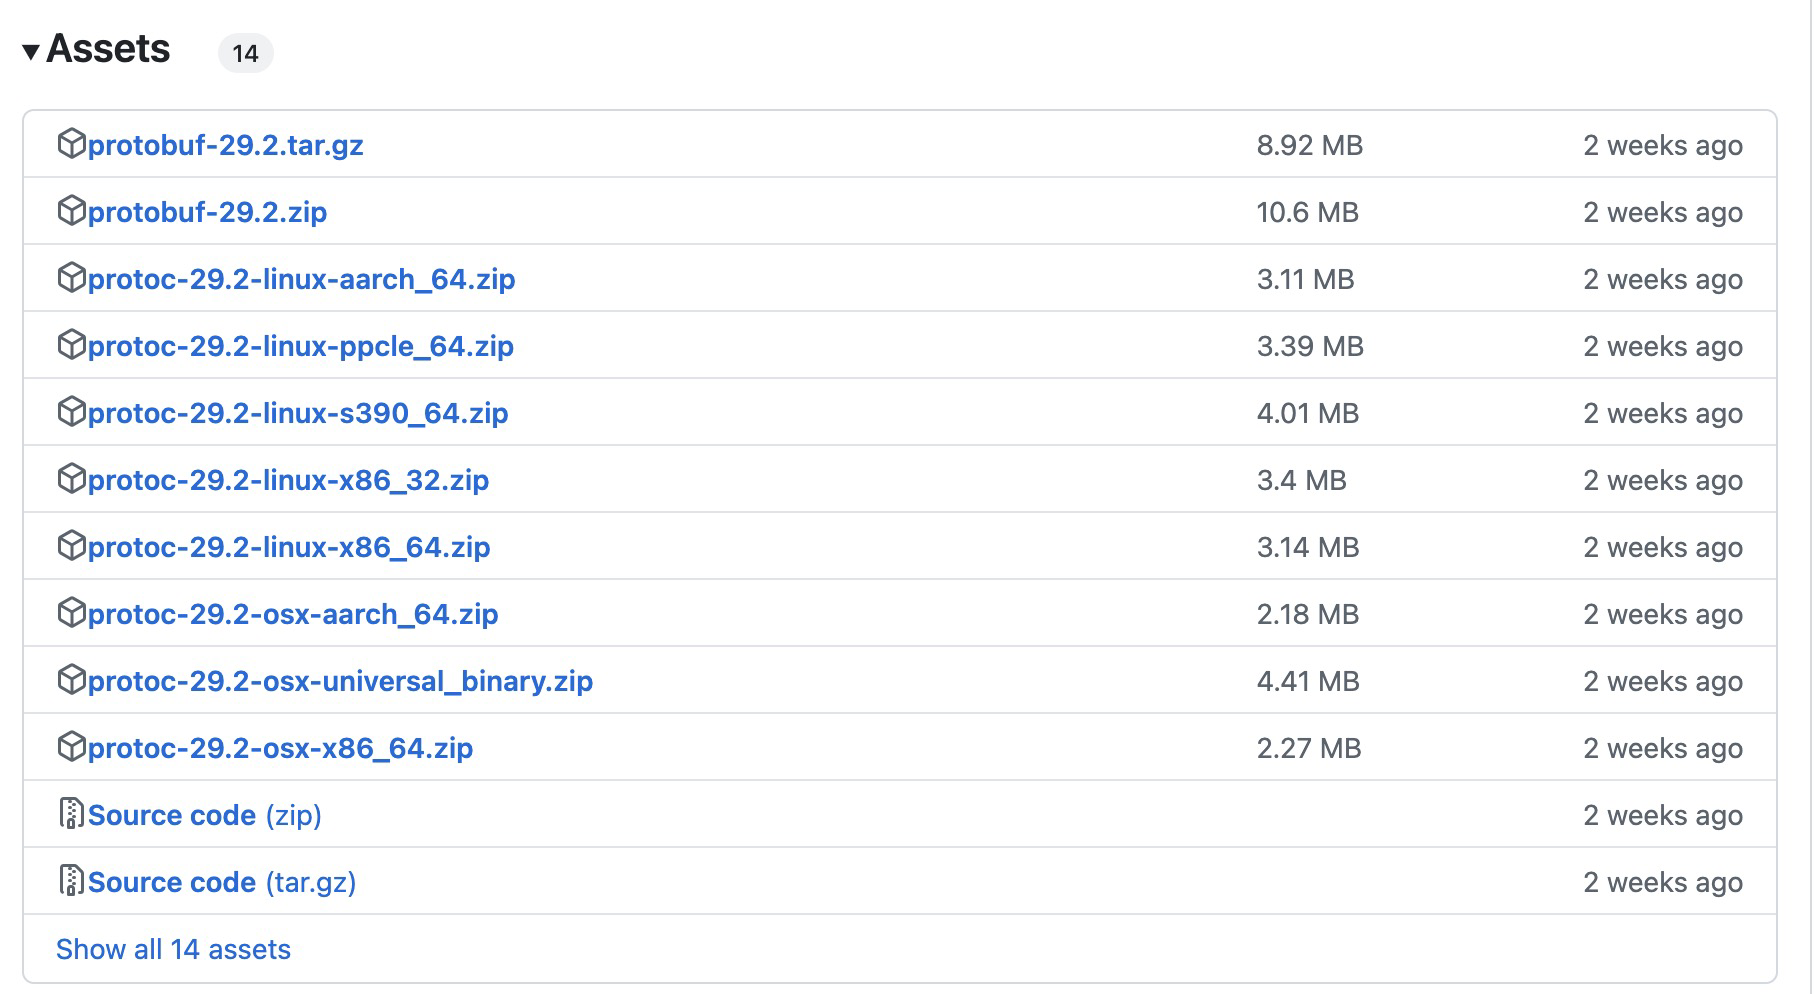Download protoc-29.2-osx-universal_binary.zip
This screenshot has height=994, width=1816.
[x=340, y=682]
